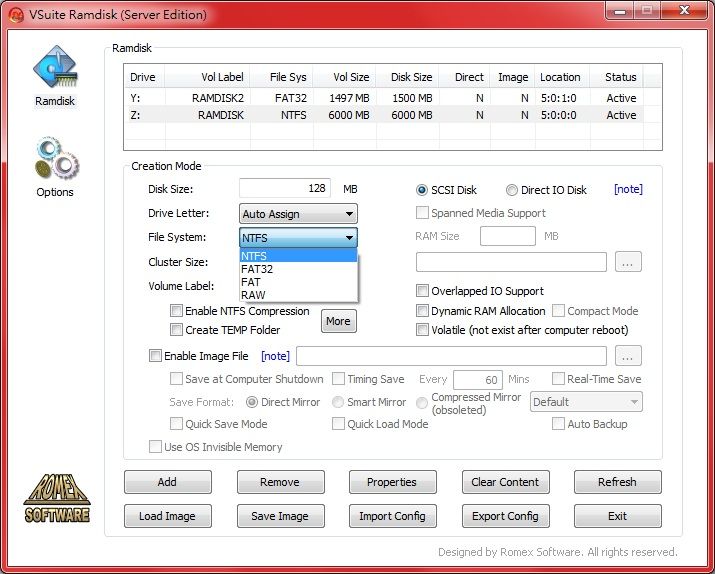The image size is (715, 574).
Task: Click Save Image button
Action: 280,516
